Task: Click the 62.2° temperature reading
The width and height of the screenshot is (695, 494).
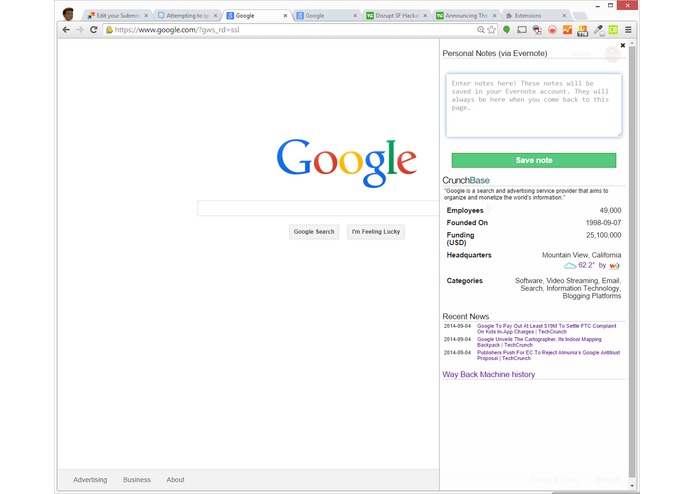Action: (586, 265)
